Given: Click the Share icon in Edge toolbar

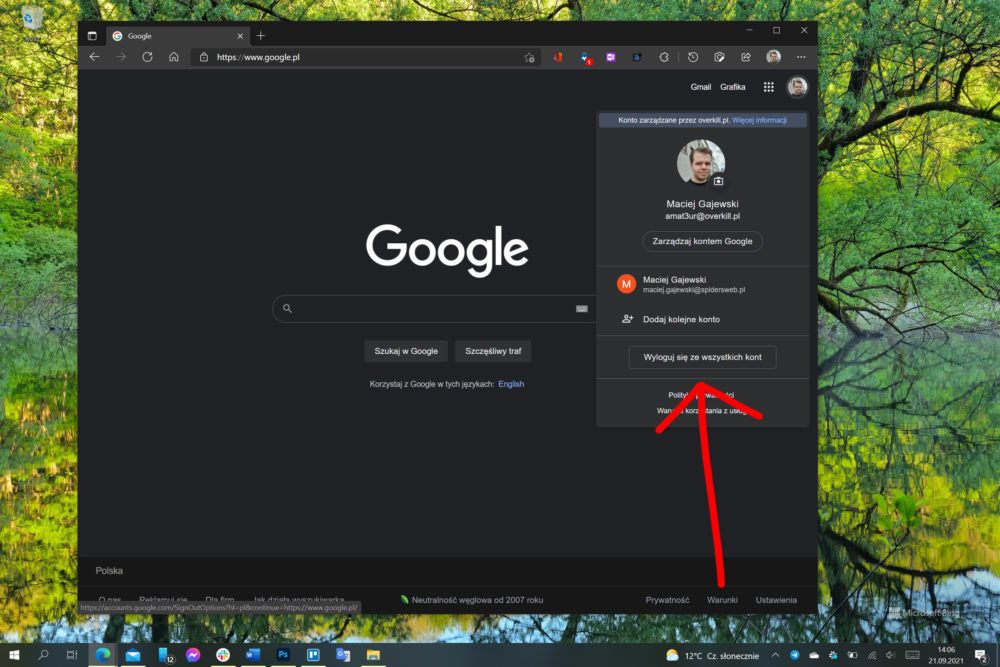Looking at the screenshot, I should pyautogui.click(x=746, y=57).
